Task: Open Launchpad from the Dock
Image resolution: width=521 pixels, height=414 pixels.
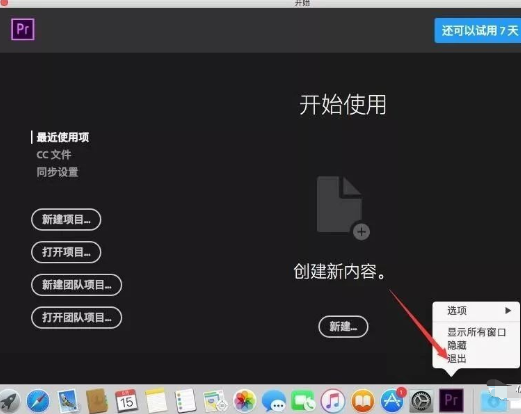Action: click(x=9, y=401)
